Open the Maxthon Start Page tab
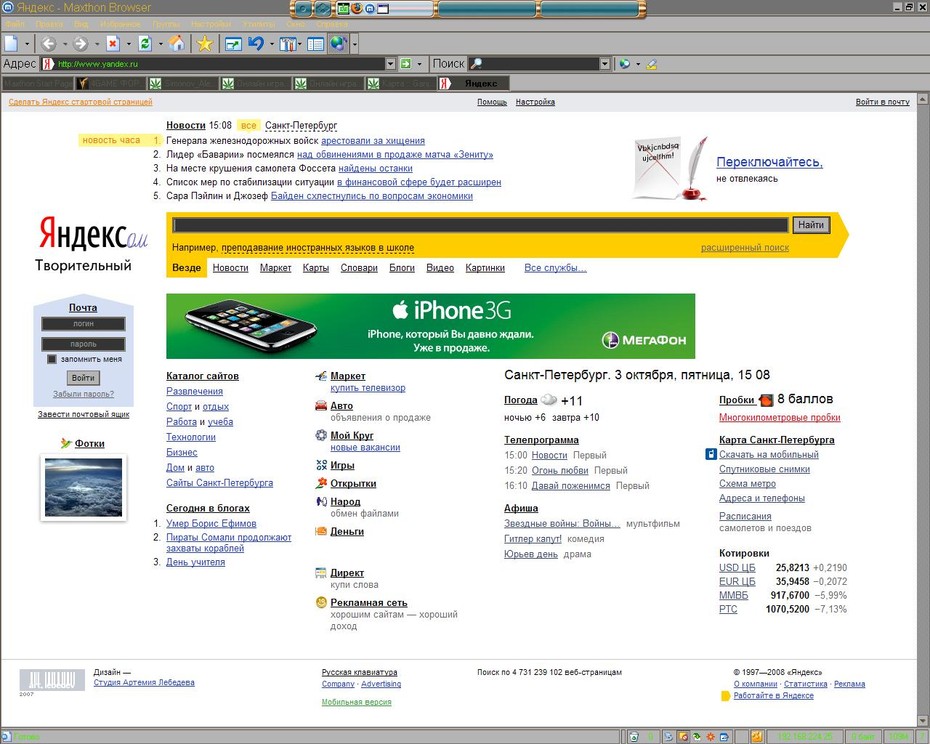This screenshot has width=930, height=744. (37, 84)
